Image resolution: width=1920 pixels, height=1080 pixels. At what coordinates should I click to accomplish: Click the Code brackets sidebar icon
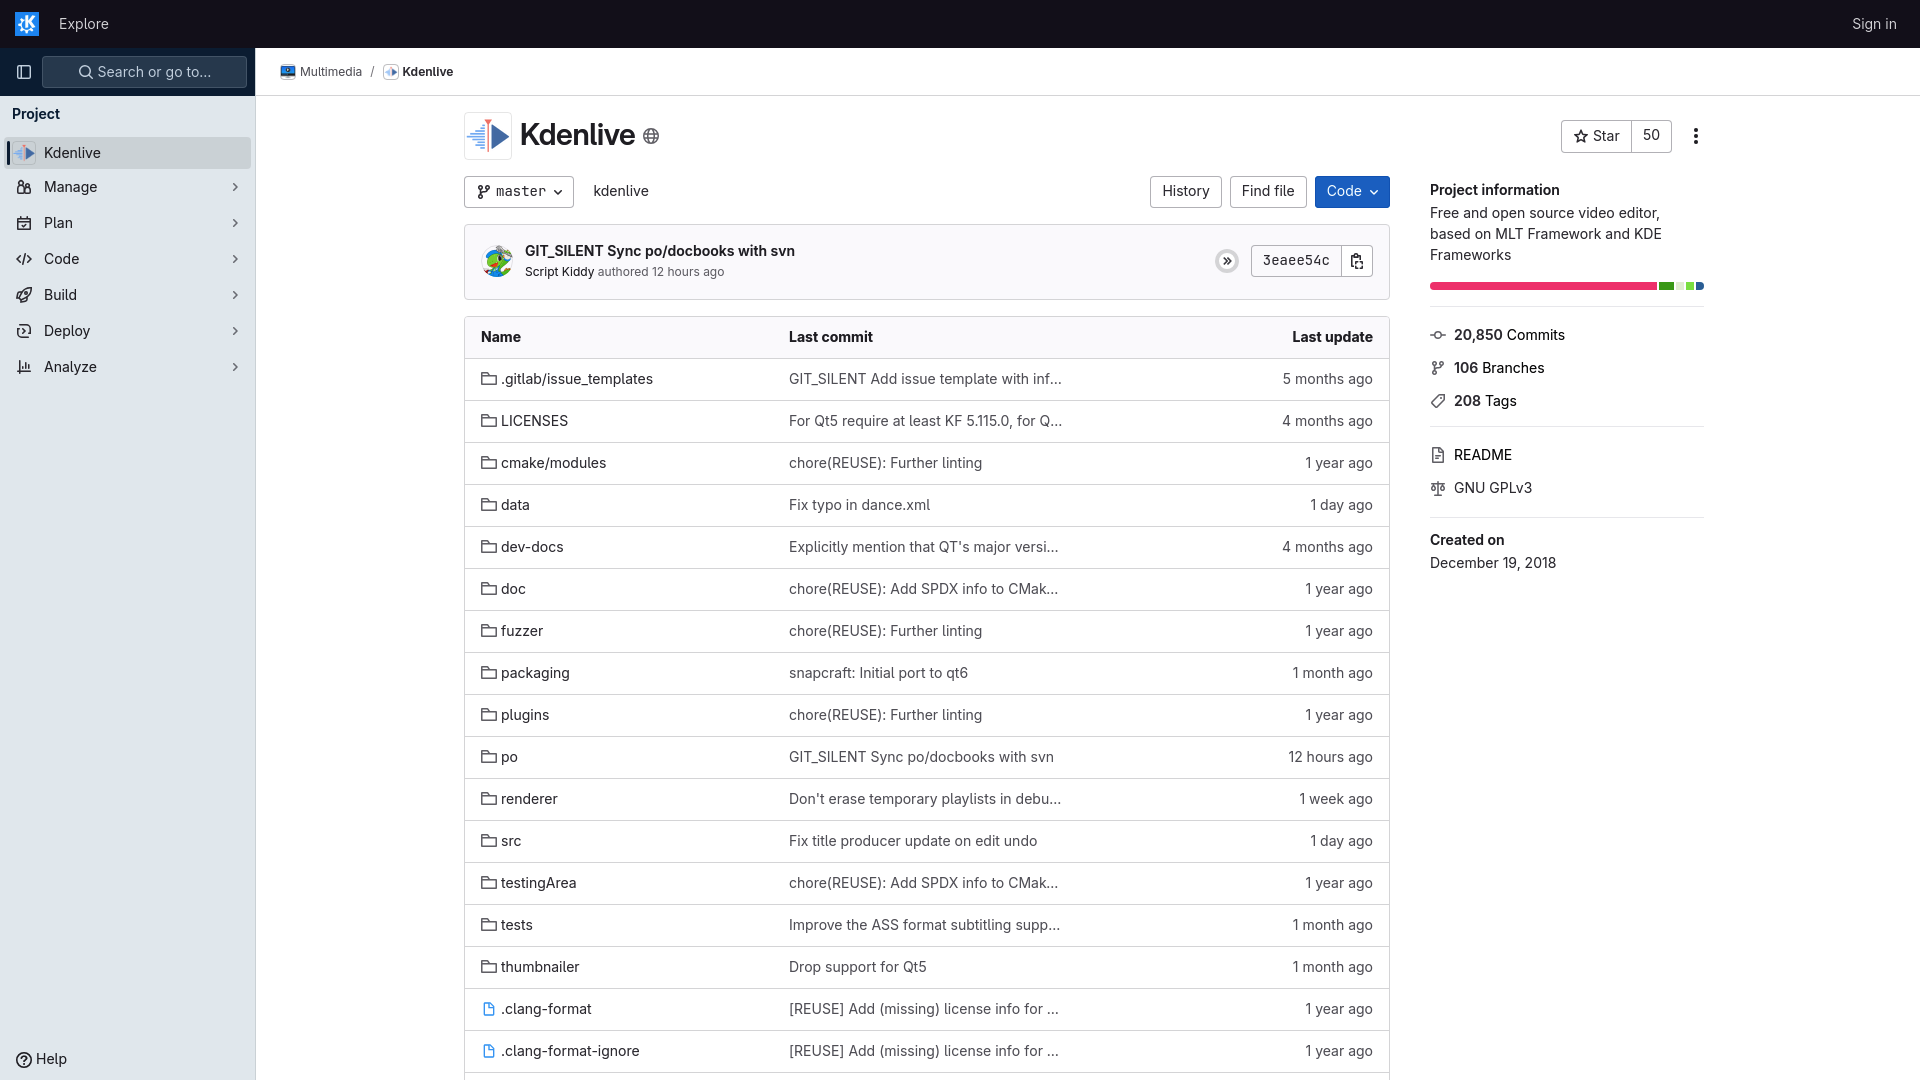pos(24,259)
